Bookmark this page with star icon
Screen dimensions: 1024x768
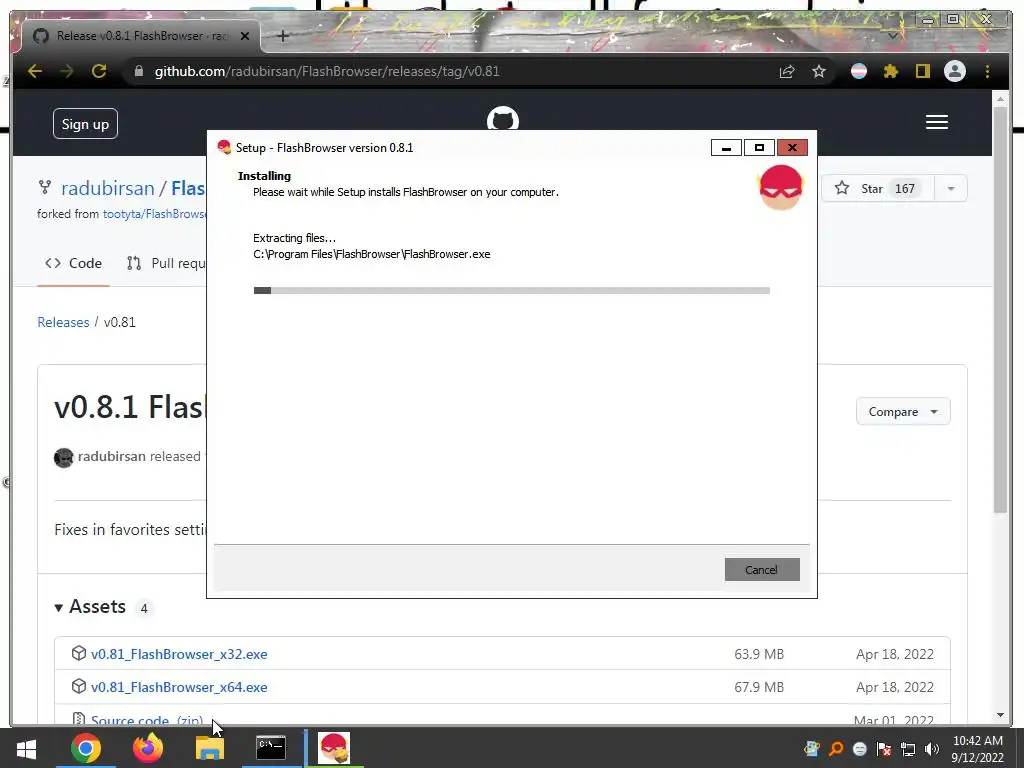click(819, 71)
